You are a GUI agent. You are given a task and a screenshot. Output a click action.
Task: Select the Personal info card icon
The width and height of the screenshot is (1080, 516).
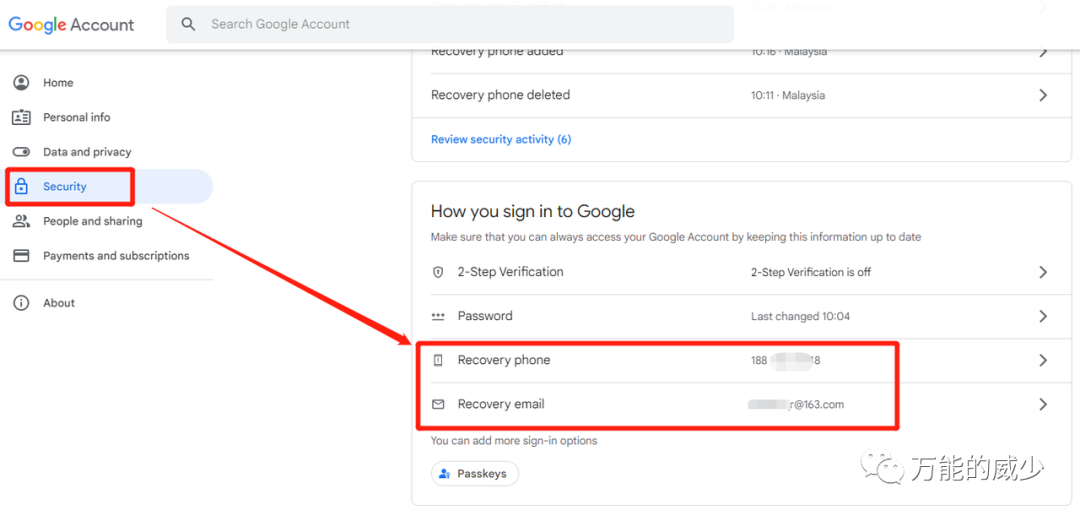(22, 117)
